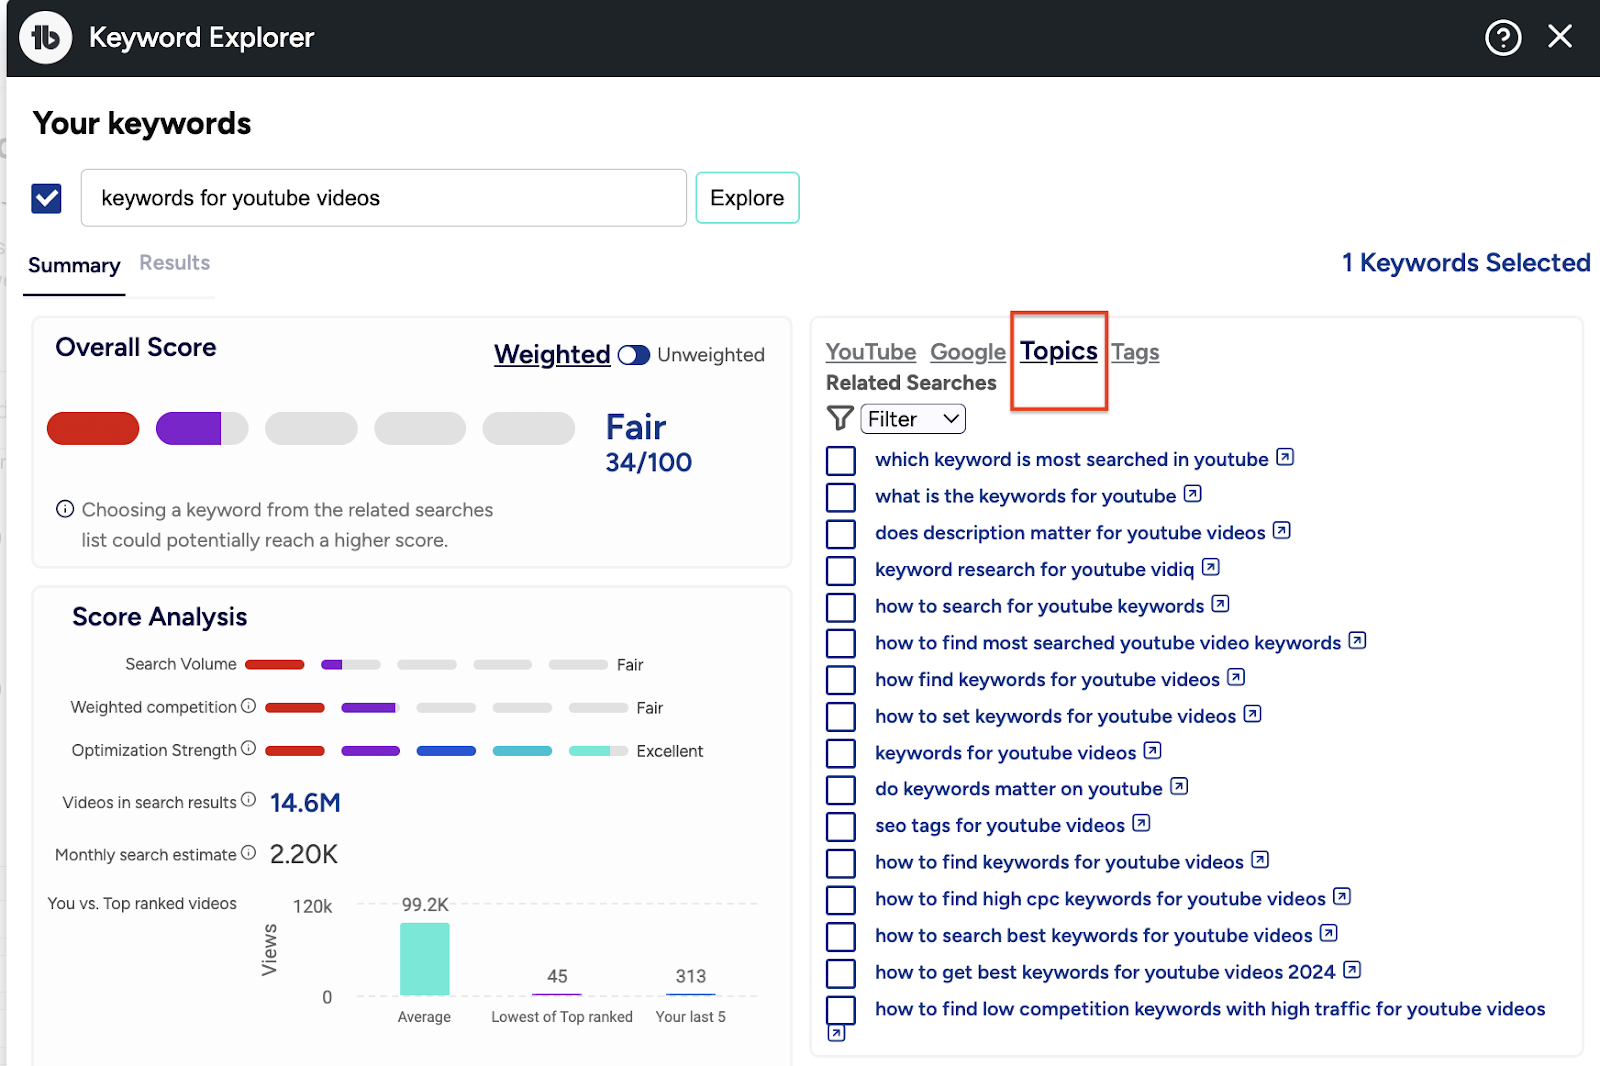The image size is (1600, 1066).
Task: Check 'what is the keywords for youtube'
Action: [841, 497]
